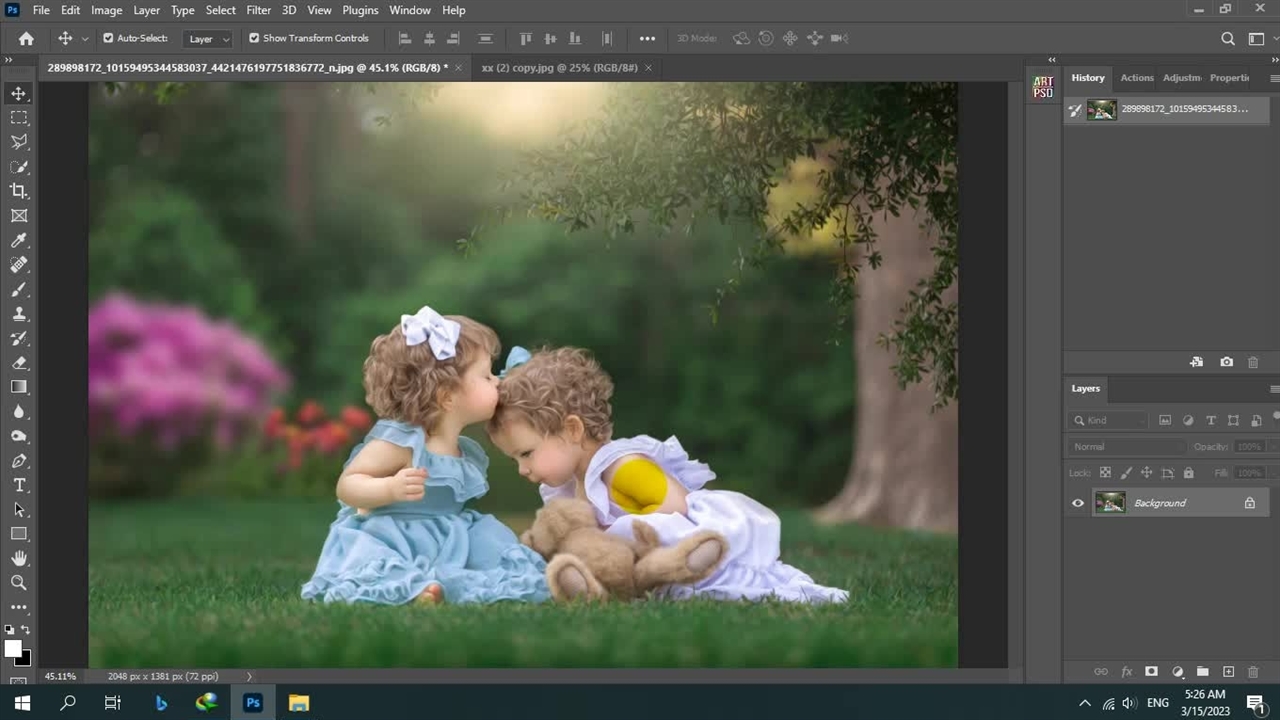Select the Clone Stamp tool
The image size is (1280, 720).
(x=19, y=314)
